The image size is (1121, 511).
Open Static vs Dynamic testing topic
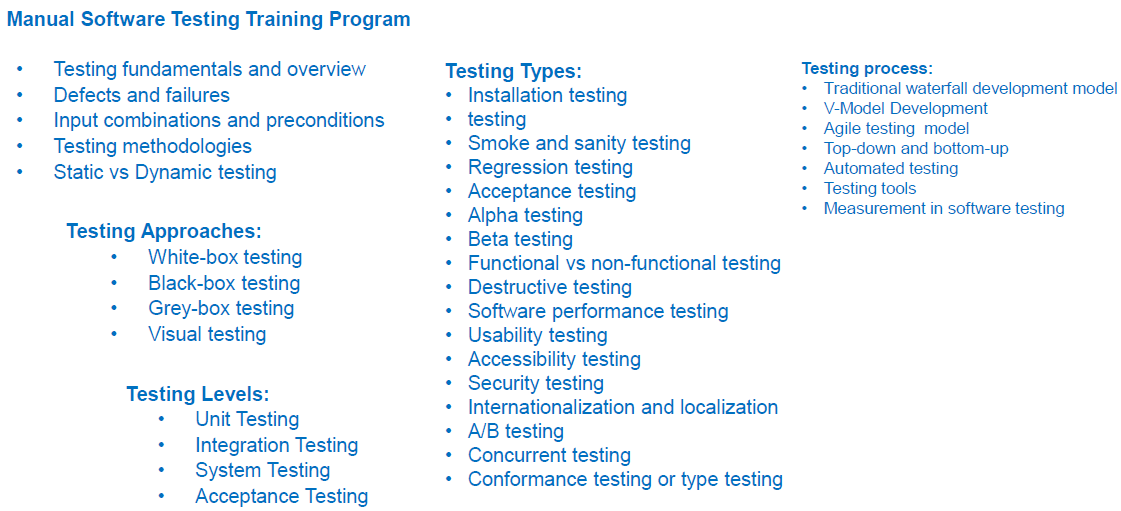[165, 172]
